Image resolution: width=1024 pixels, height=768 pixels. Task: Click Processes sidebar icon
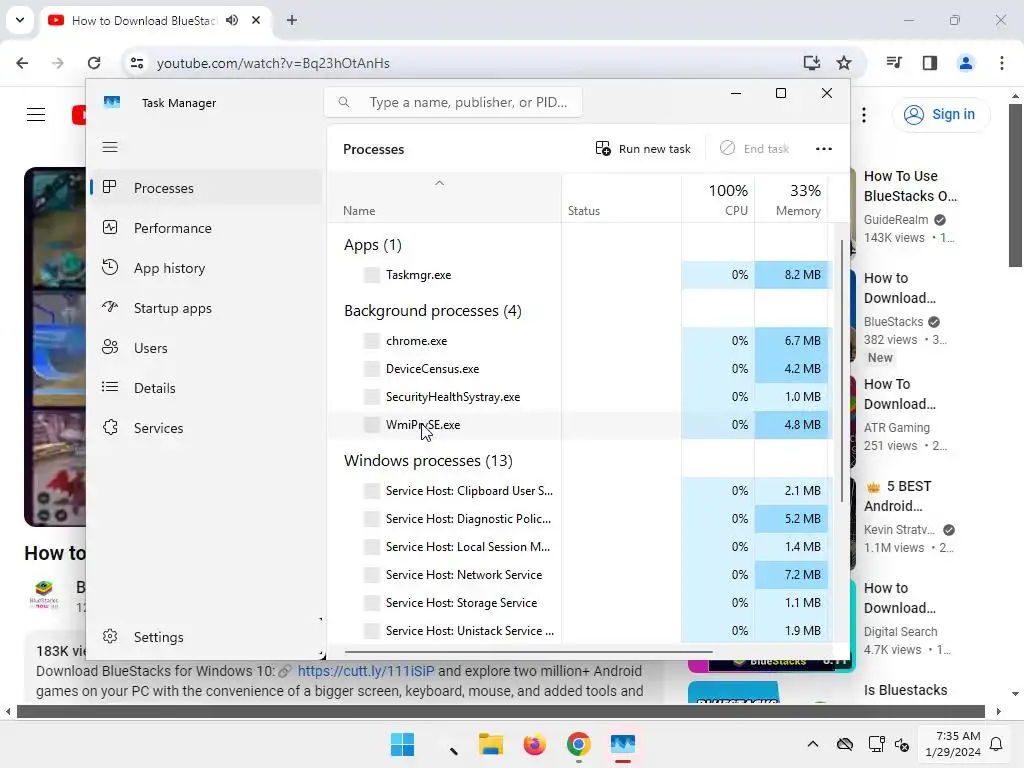tap(110, 187)
